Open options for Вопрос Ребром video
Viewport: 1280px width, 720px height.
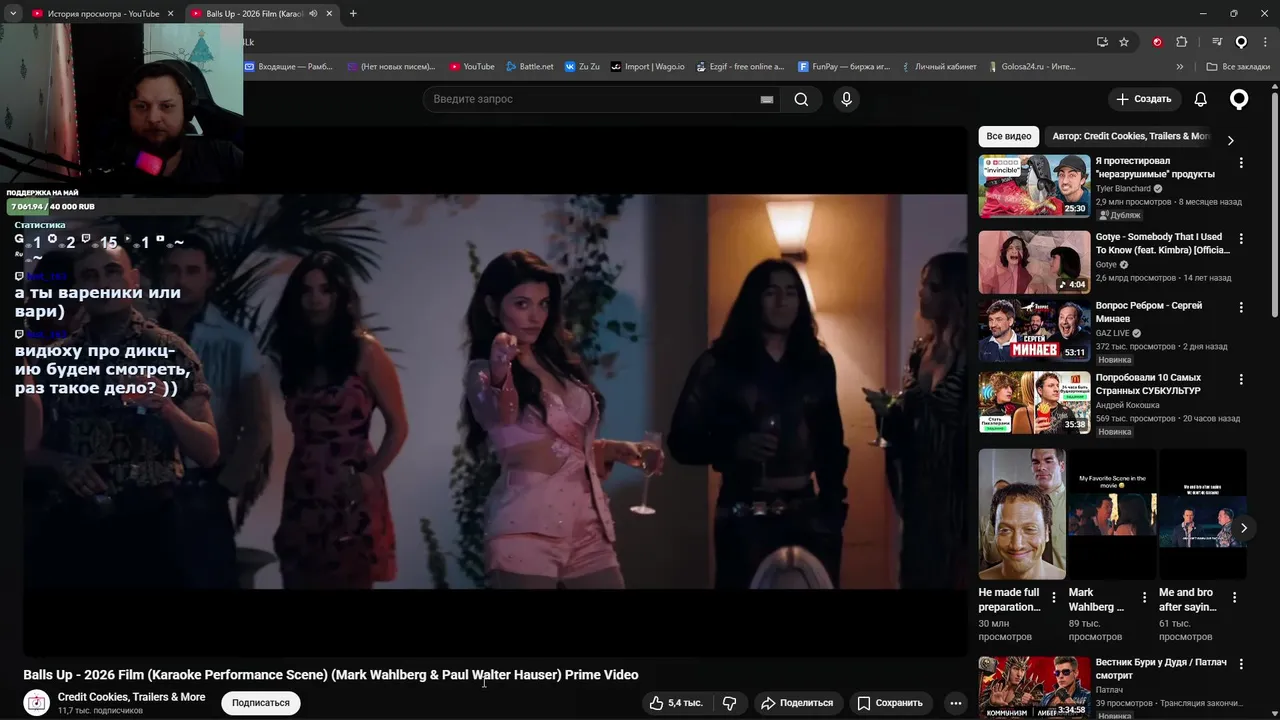point(1241,307)
